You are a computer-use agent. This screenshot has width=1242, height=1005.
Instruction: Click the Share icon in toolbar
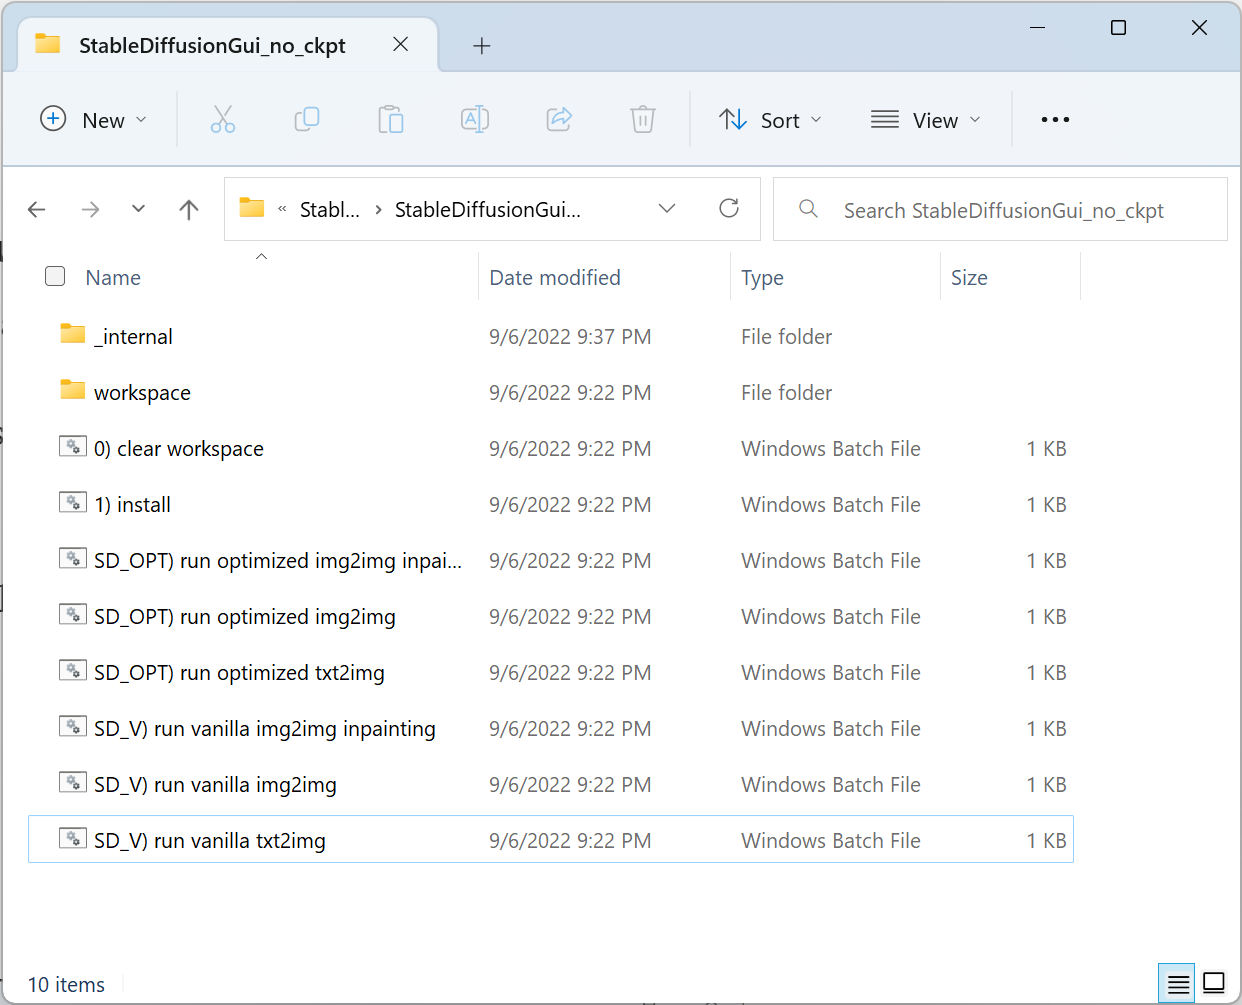(559, 120)
